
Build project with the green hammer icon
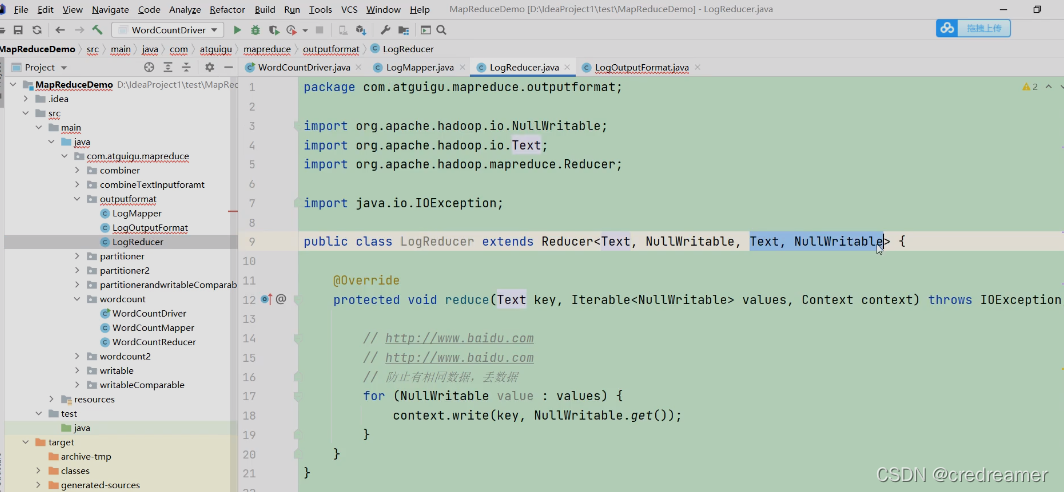click(x=98, y=30)
